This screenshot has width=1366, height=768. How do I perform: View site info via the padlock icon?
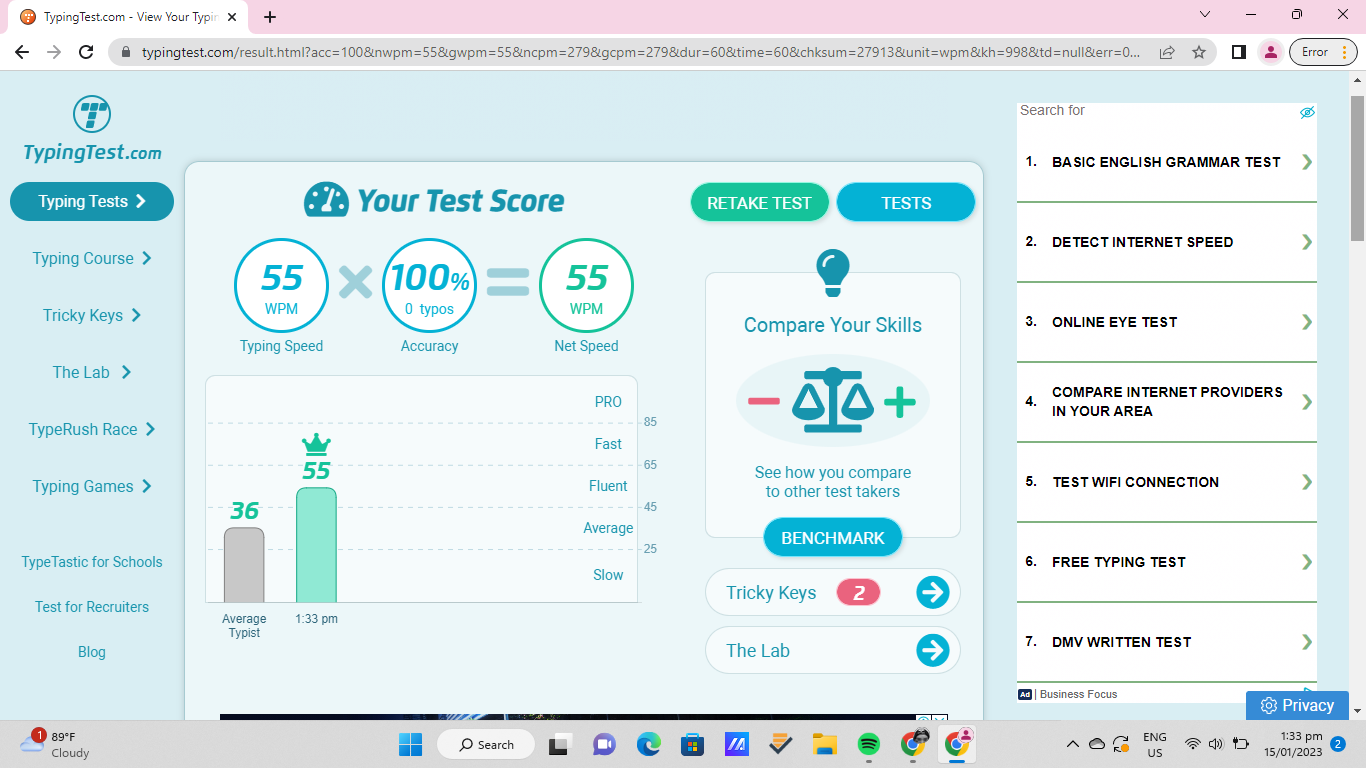coord(126,52)
